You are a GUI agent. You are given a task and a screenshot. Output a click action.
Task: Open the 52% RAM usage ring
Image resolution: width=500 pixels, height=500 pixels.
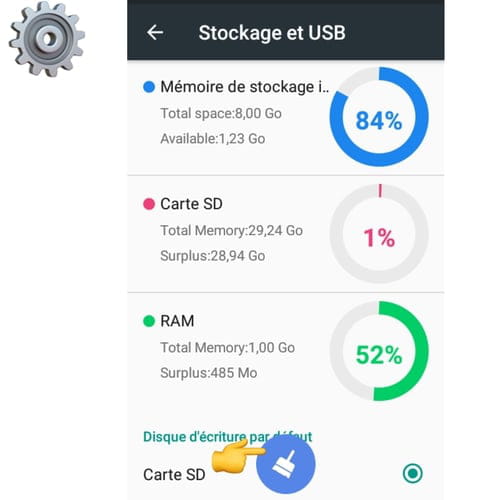(379, 351)
